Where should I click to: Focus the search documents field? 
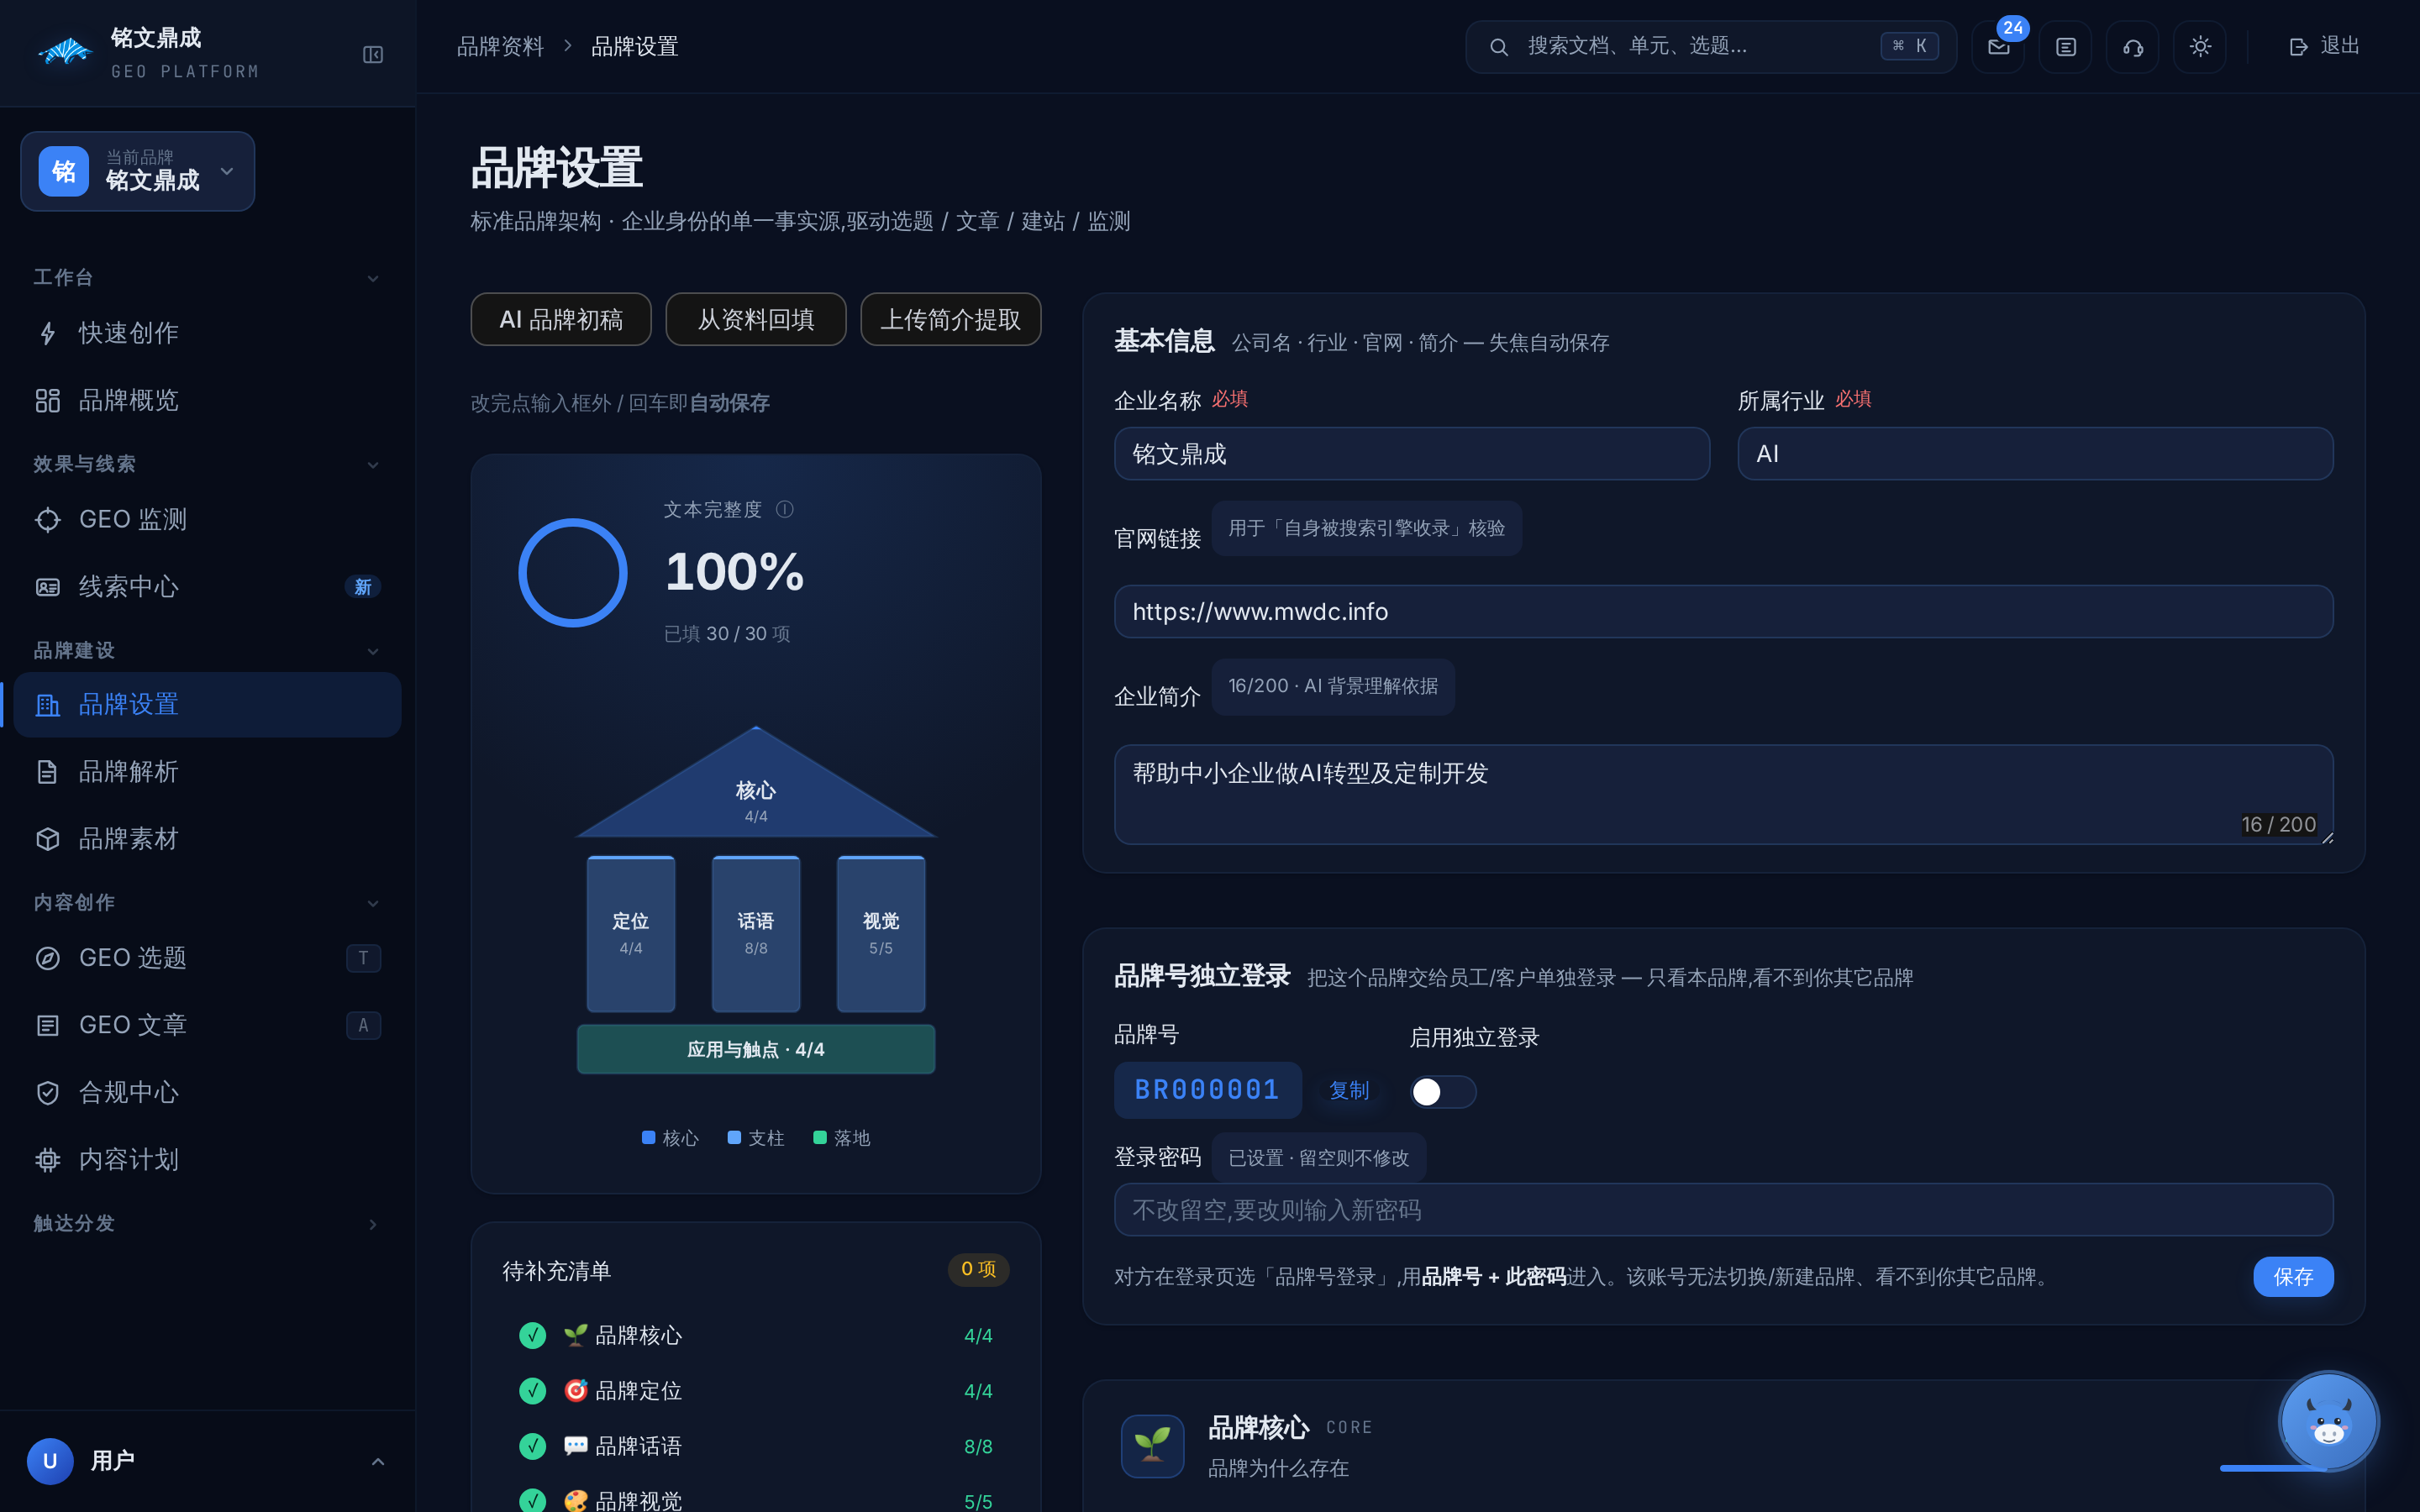[x=1711, y=47]
